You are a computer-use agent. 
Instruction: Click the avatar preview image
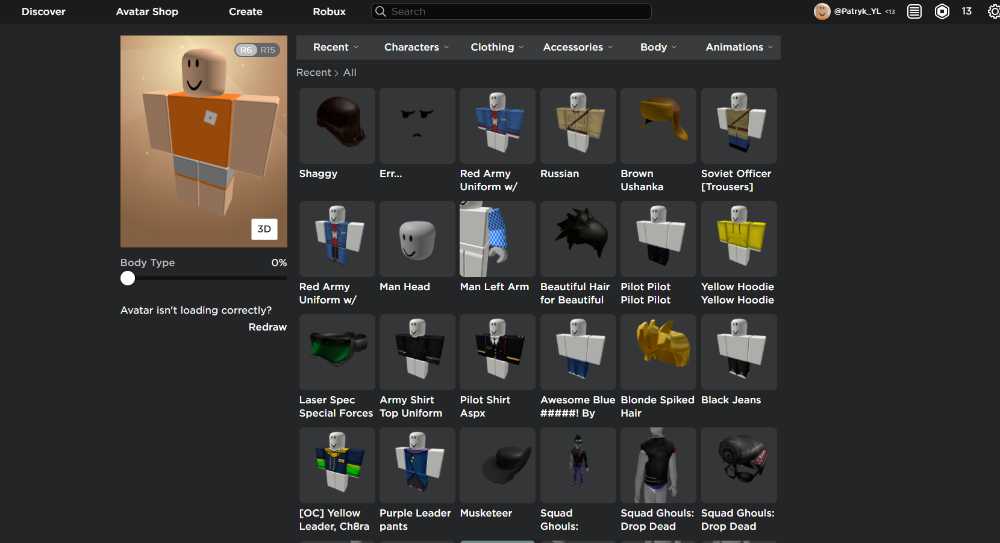tap(203, 141)
